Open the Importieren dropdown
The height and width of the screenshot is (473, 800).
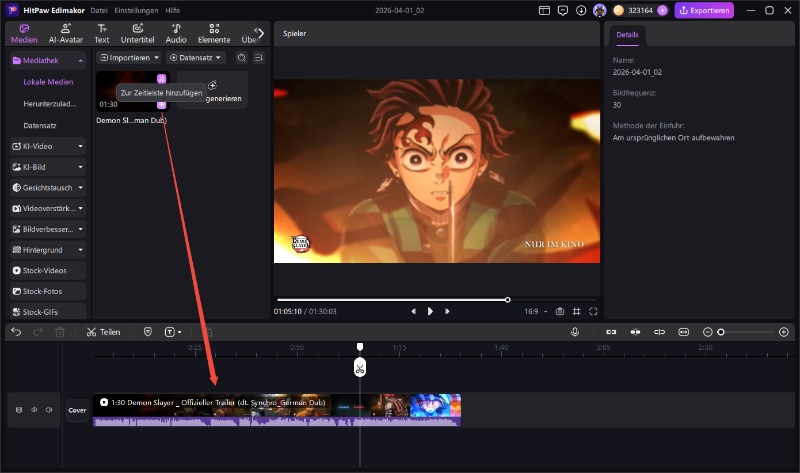point(129,58)
